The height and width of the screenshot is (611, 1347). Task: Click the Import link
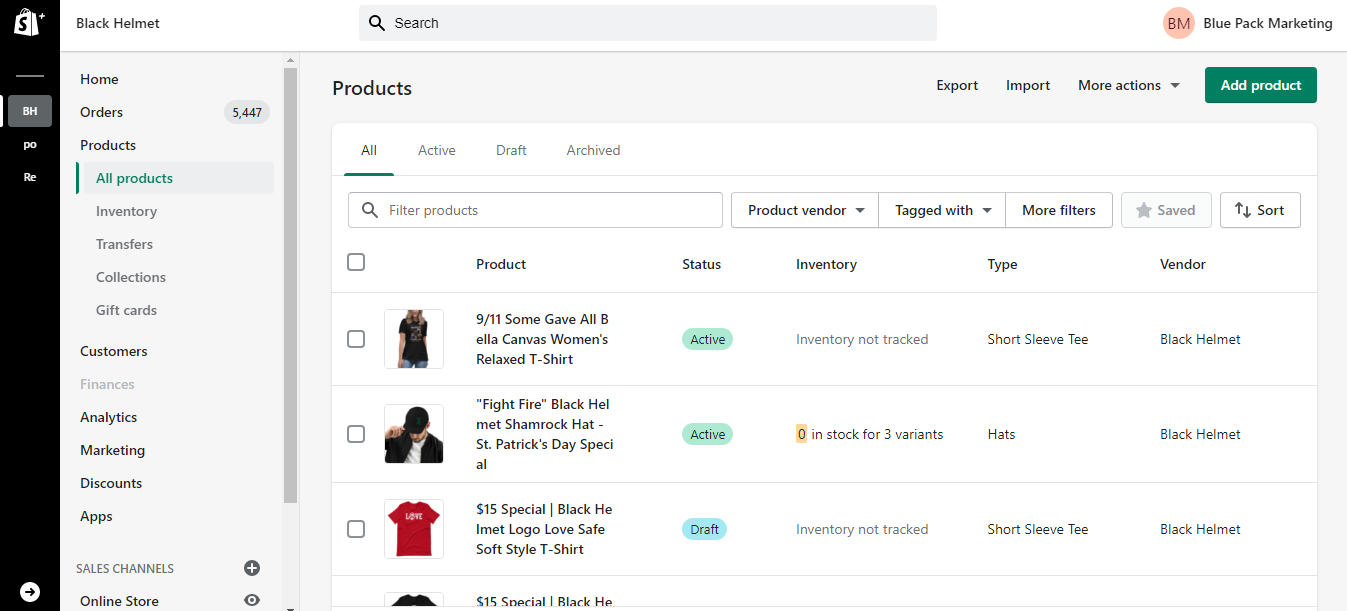1028,85
